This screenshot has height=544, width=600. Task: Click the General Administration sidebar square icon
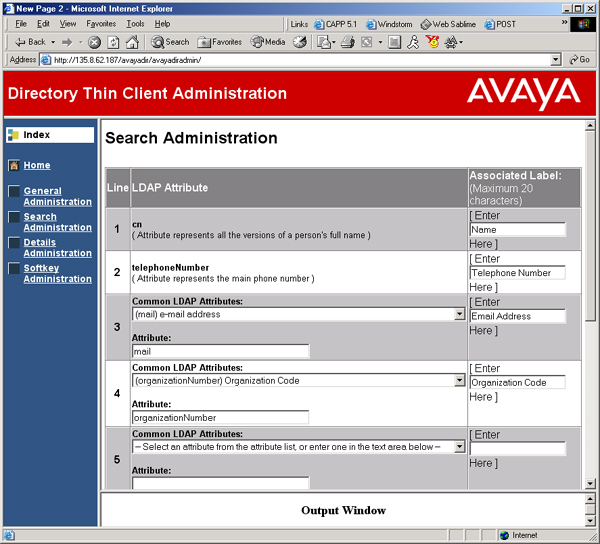point(14,191)
